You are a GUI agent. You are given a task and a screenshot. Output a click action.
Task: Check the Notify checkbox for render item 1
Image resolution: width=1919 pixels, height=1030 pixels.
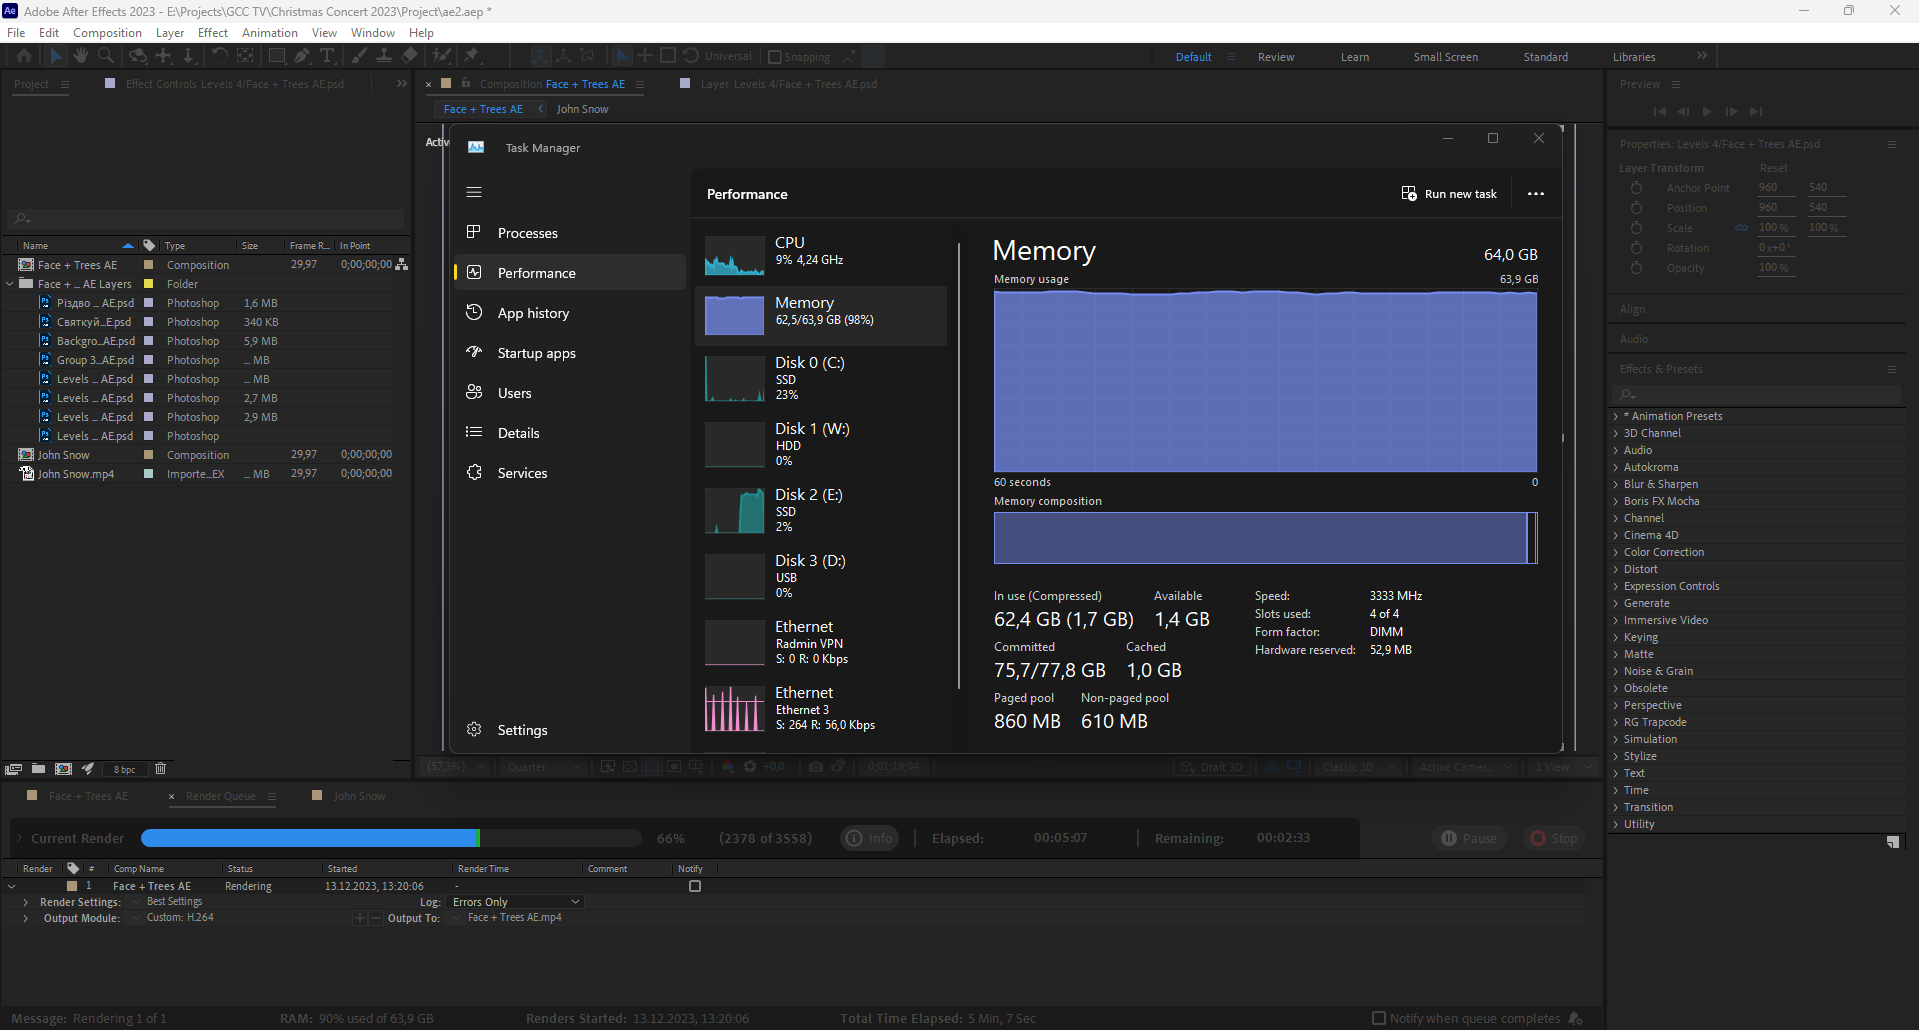pos(695,886)
